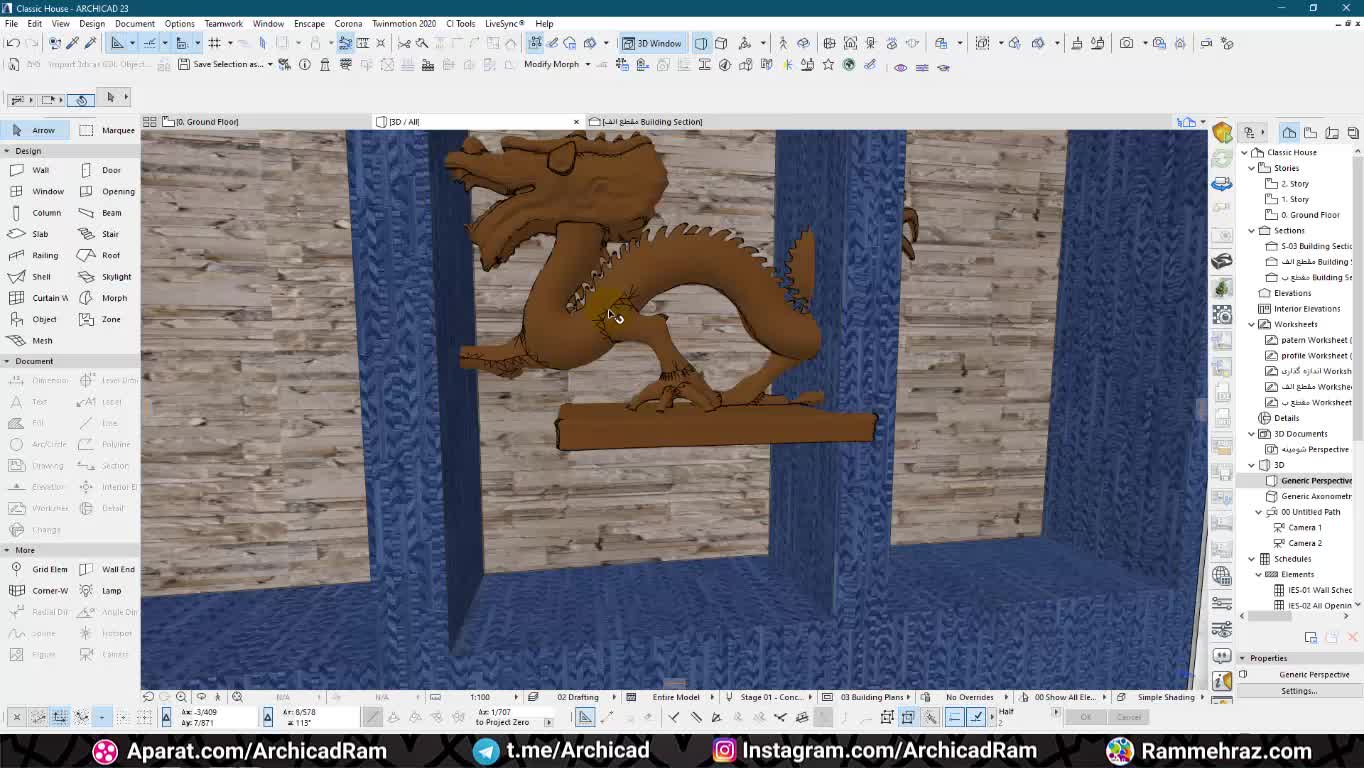Toggle the 3D Window button
Viewport: 1364px width, 768px height.
tap(651, 43)
